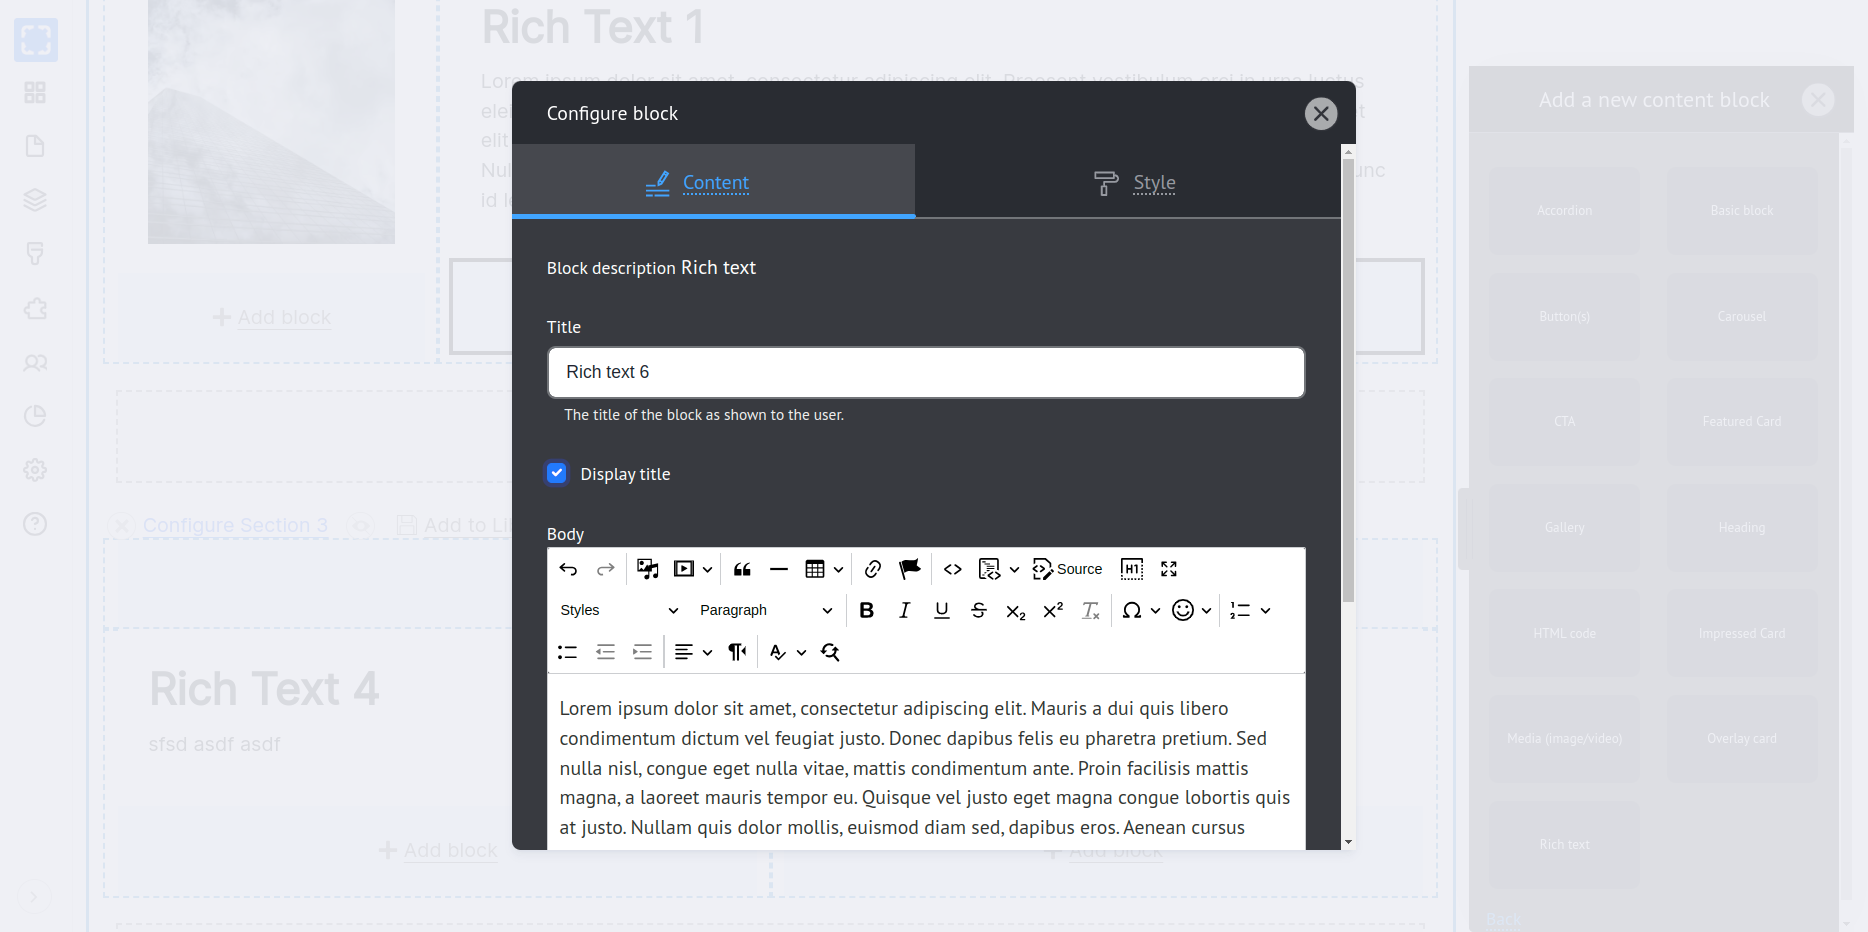Insert a code block
The image size is (1868, 932).
989,569
